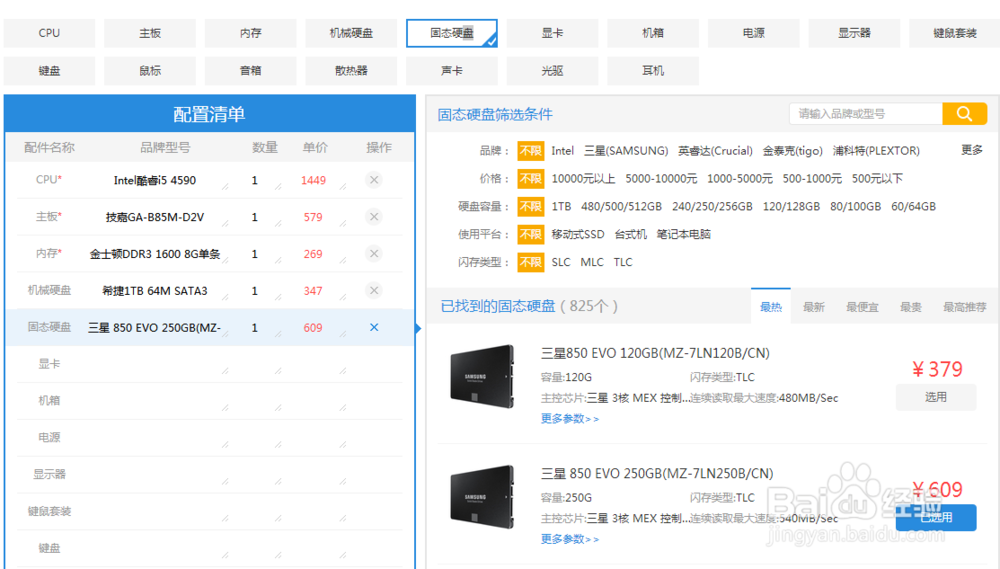Open the 电源 category tab
The image size is (1000, 569).
[754, 33]
